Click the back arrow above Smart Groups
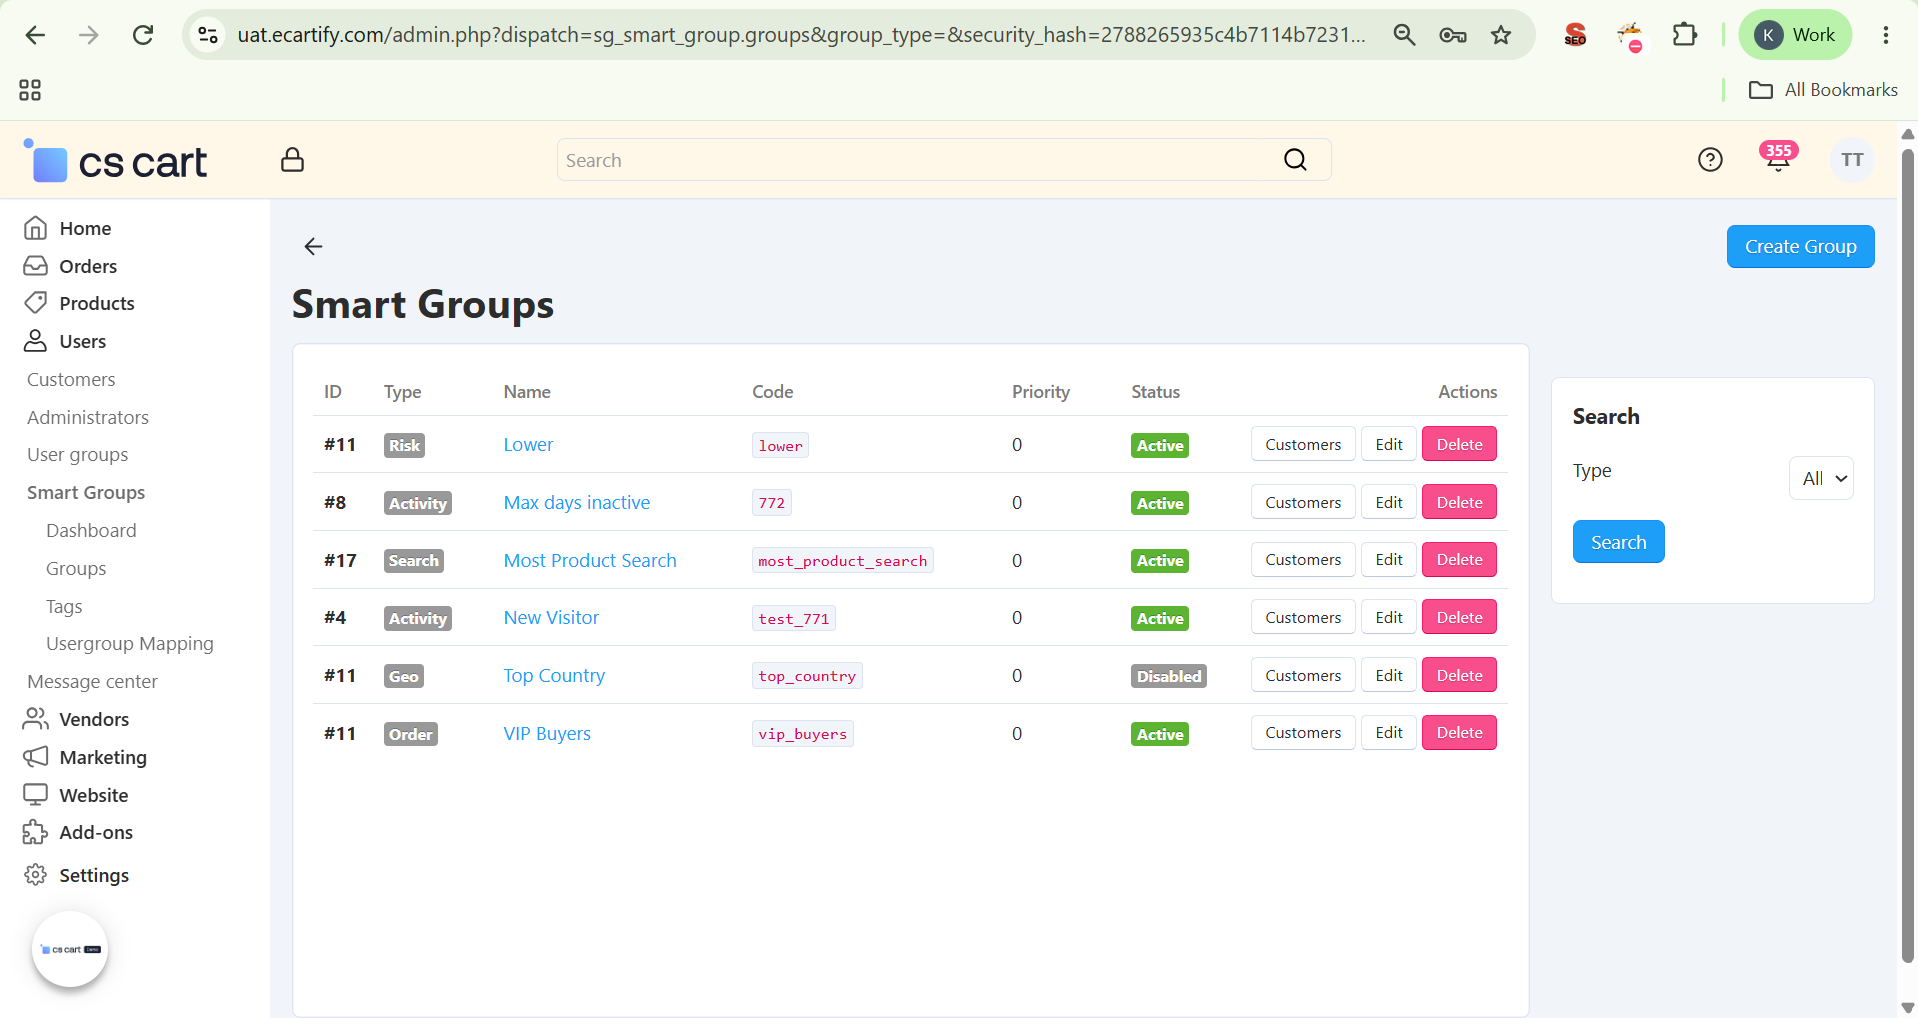Image resolution: width=1918 pixels, height=1018 pixels. point(313,246)
